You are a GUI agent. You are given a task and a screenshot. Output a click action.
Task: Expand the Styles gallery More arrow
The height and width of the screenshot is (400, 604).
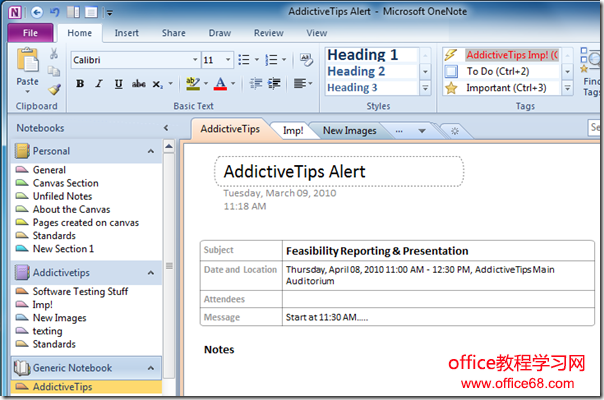click(425, 88)
